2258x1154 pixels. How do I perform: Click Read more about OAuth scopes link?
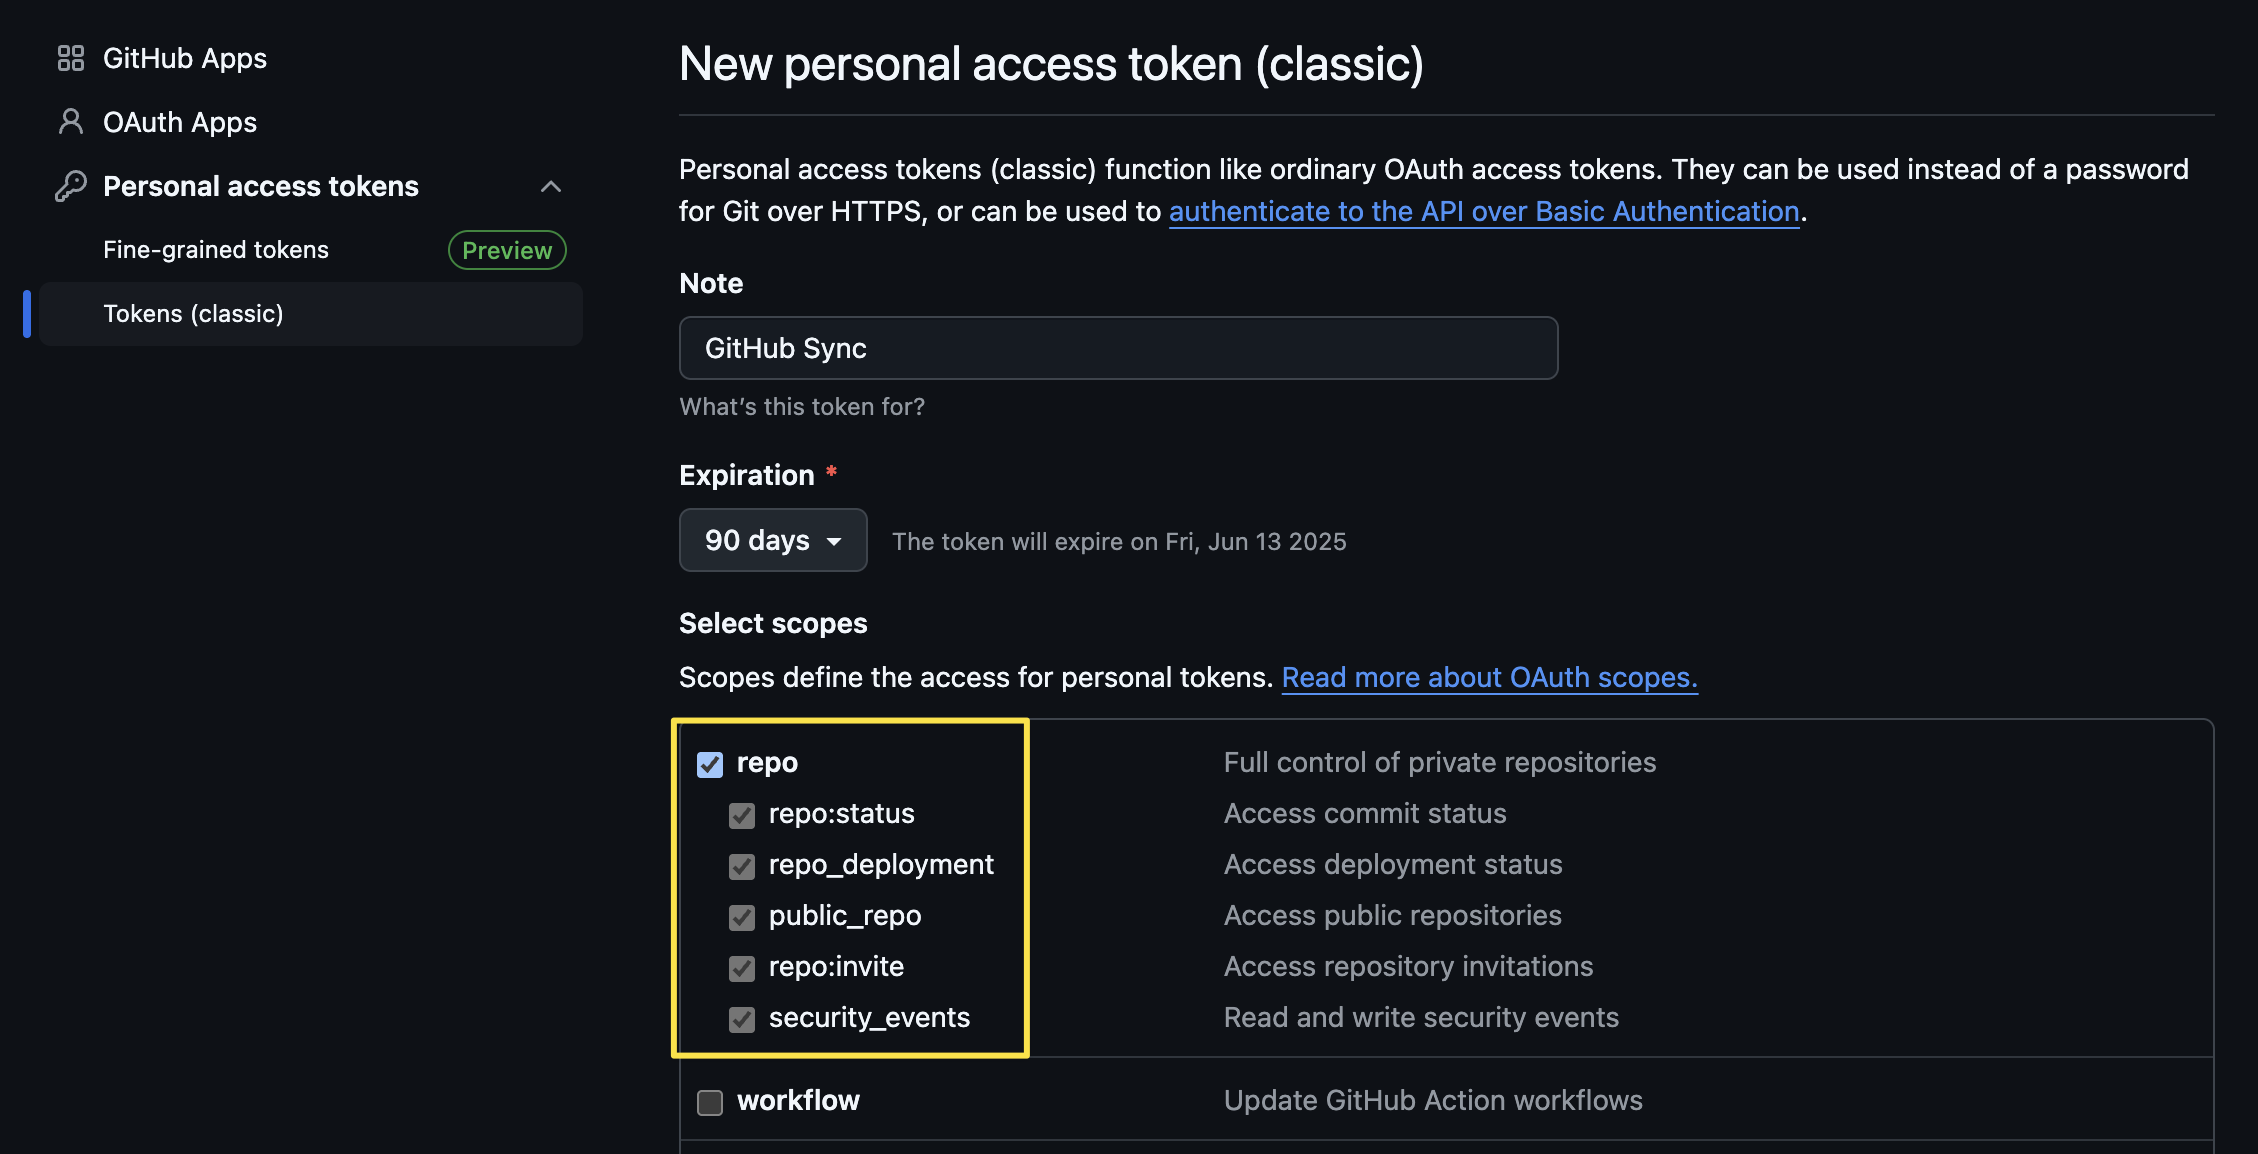pyautogui.click(x=1489, y=678)
